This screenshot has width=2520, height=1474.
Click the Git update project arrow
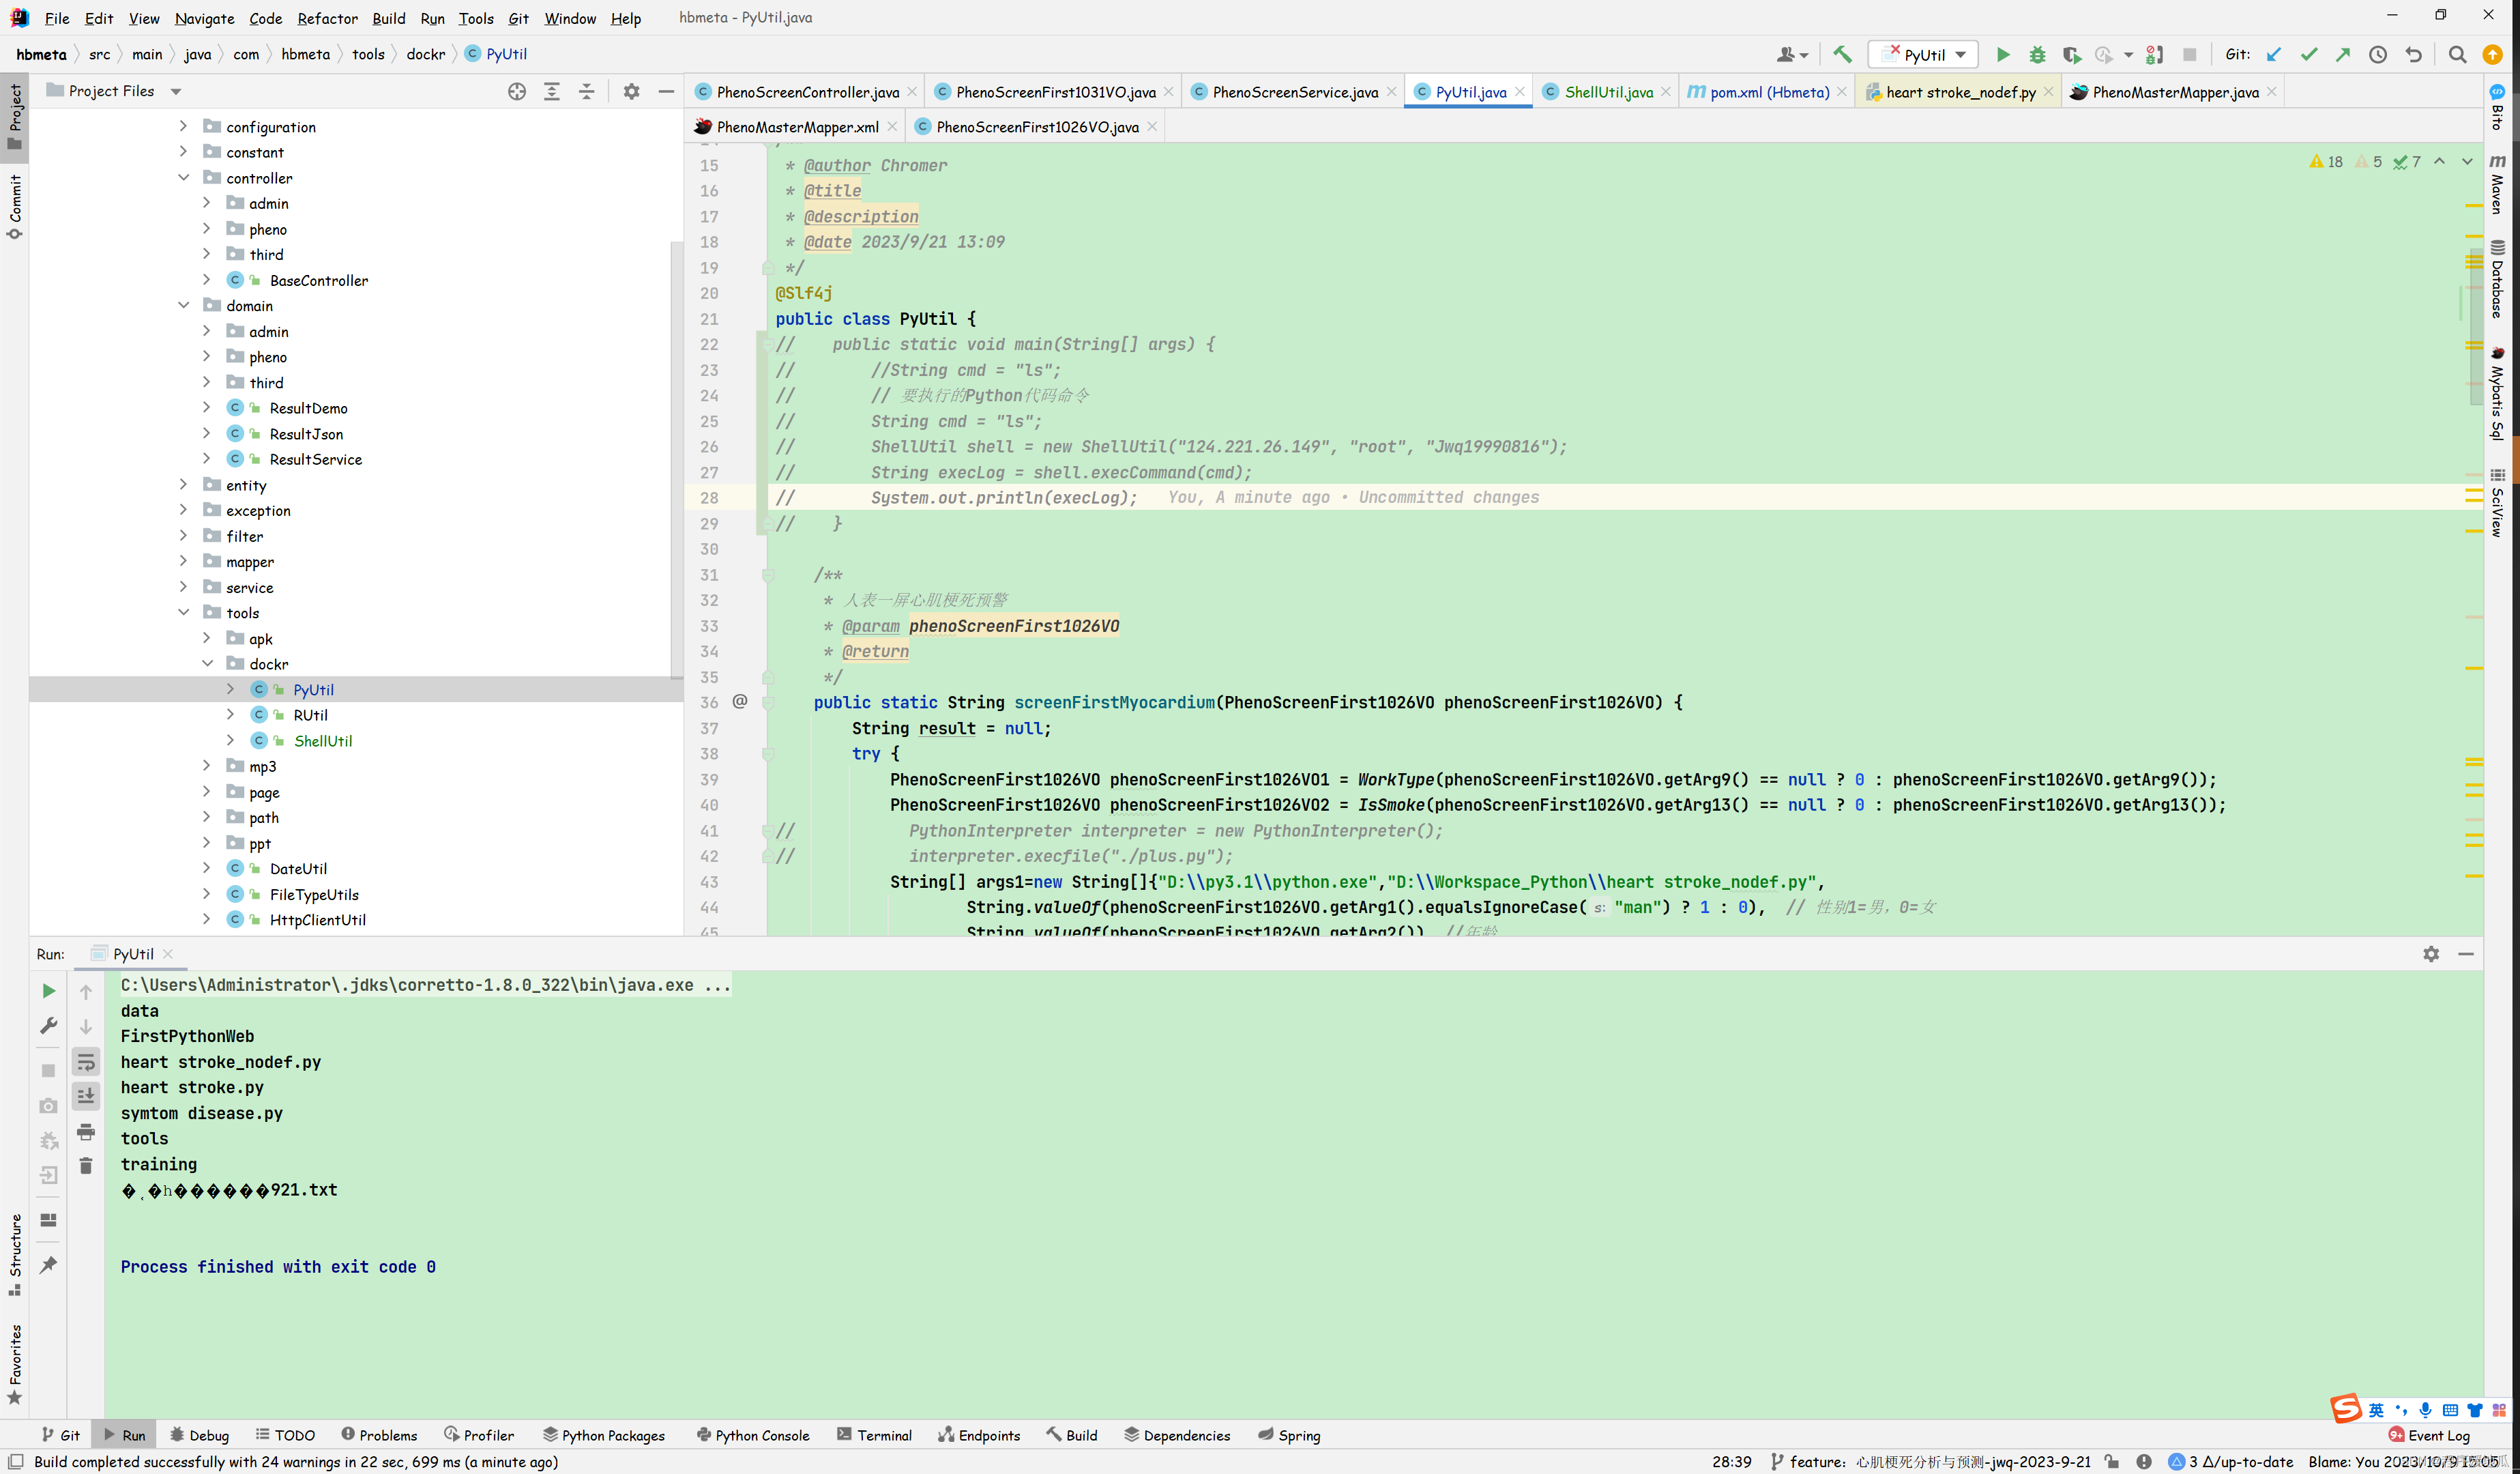2274,55
